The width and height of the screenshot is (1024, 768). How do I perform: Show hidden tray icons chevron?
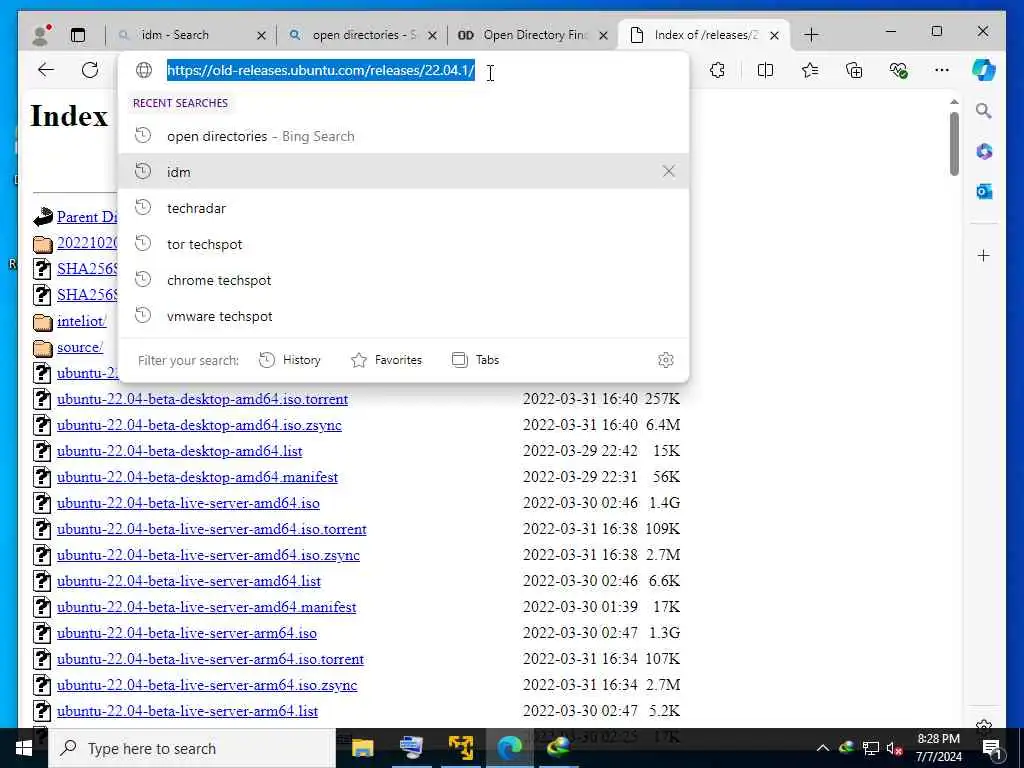(823, 748)
